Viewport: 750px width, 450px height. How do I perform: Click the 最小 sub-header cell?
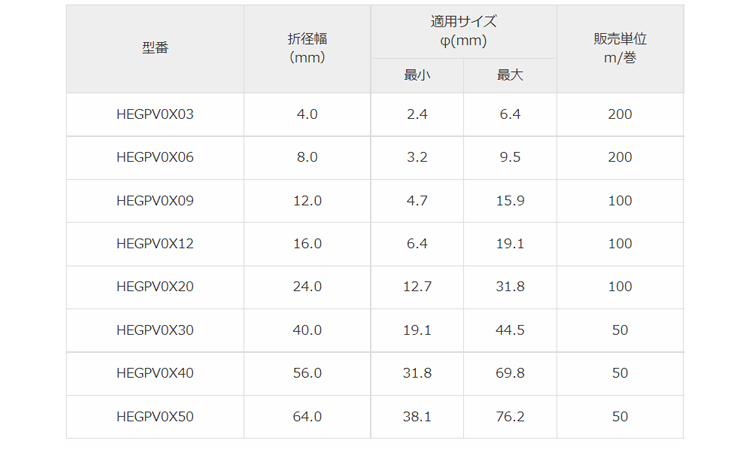pos(417,75)
